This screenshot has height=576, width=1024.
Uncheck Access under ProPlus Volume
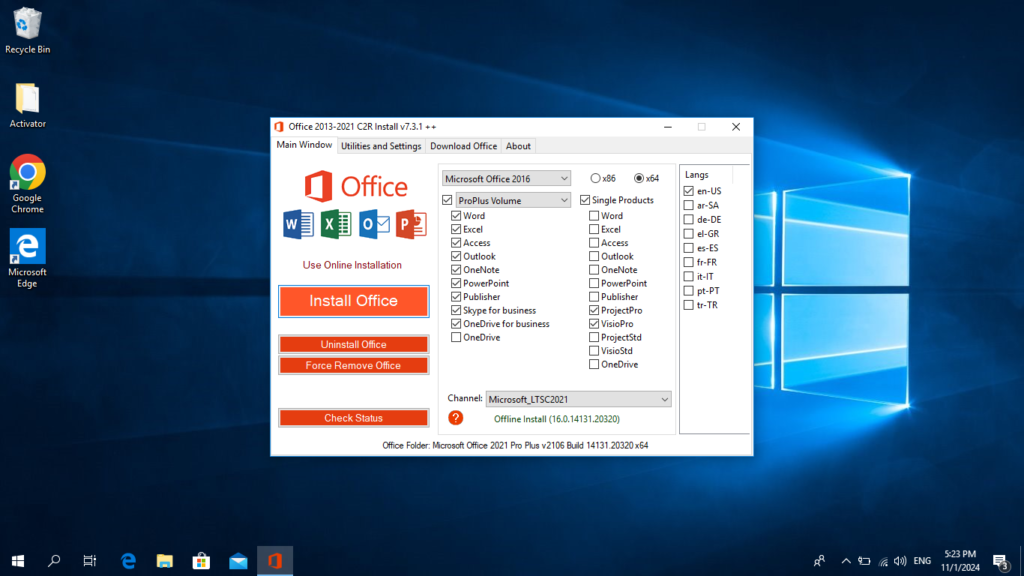[456, 243]
